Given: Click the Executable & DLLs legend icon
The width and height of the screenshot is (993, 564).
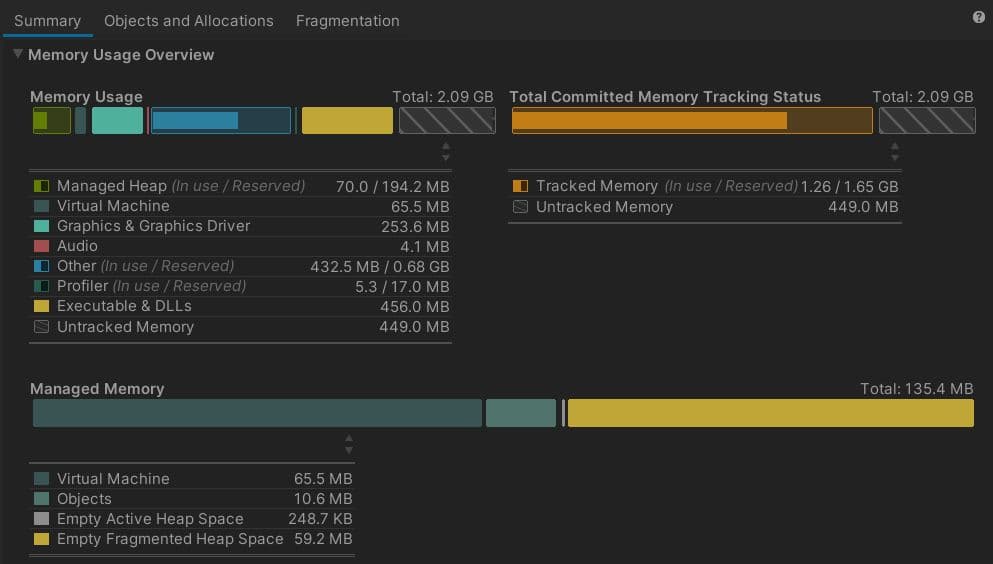Looking at the screenshot, I should click(41, 307).
